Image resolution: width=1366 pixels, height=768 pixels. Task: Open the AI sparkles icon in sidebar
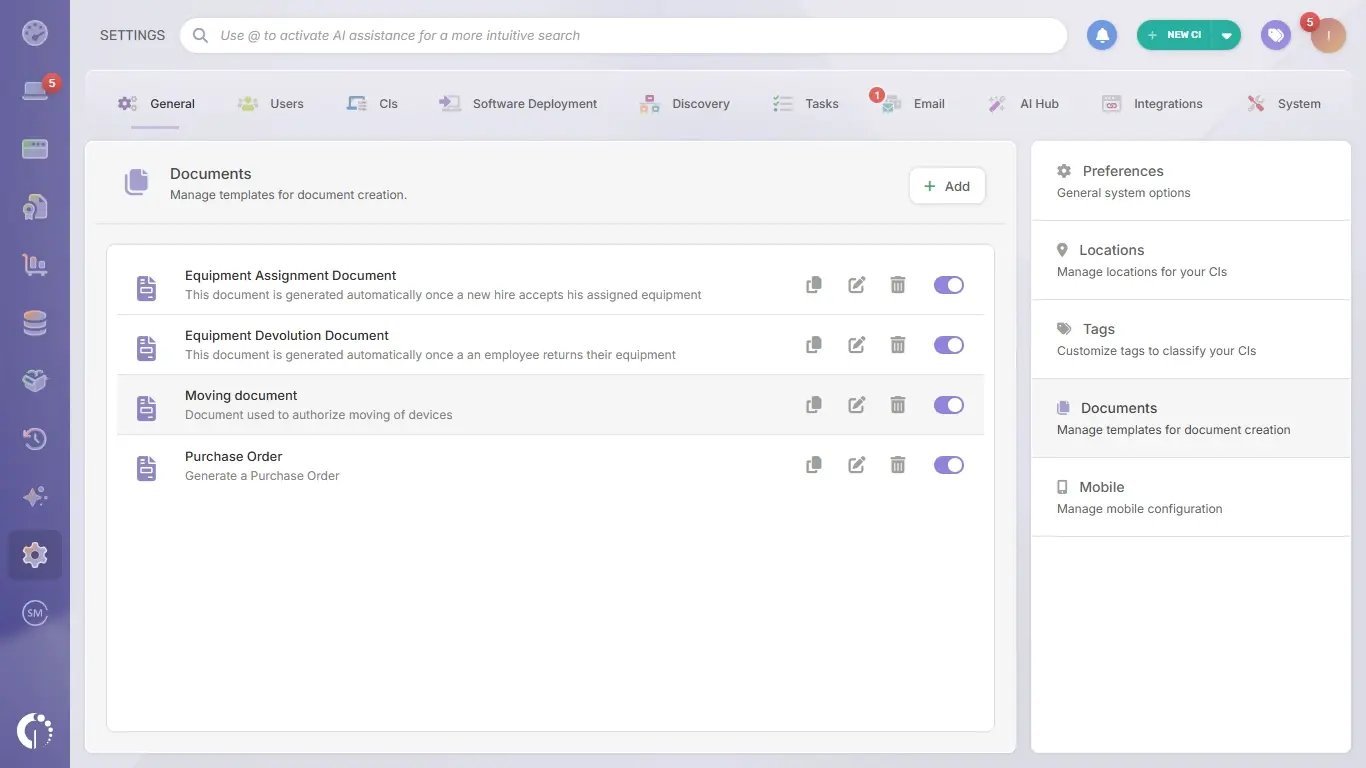pos(35,497)
